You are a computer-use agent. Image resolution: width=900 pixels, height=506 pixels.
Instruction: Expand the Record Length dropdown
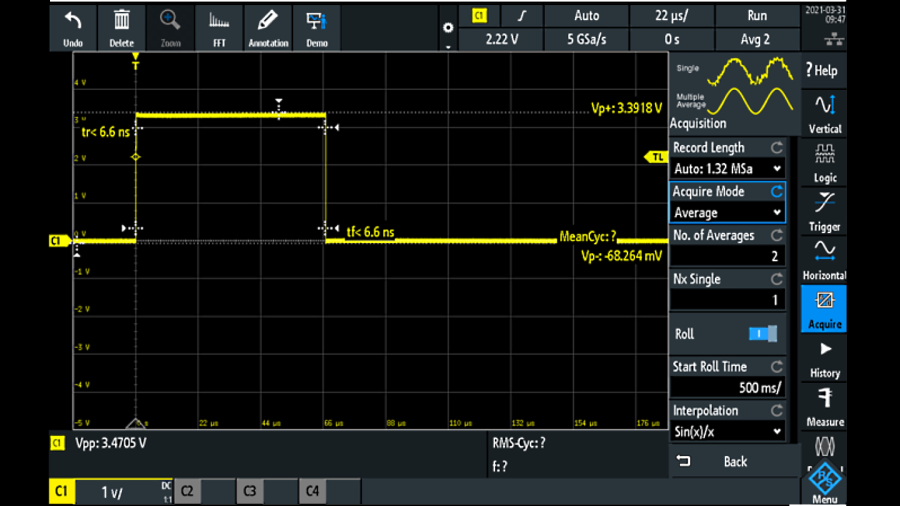click(x=727, y=169)
